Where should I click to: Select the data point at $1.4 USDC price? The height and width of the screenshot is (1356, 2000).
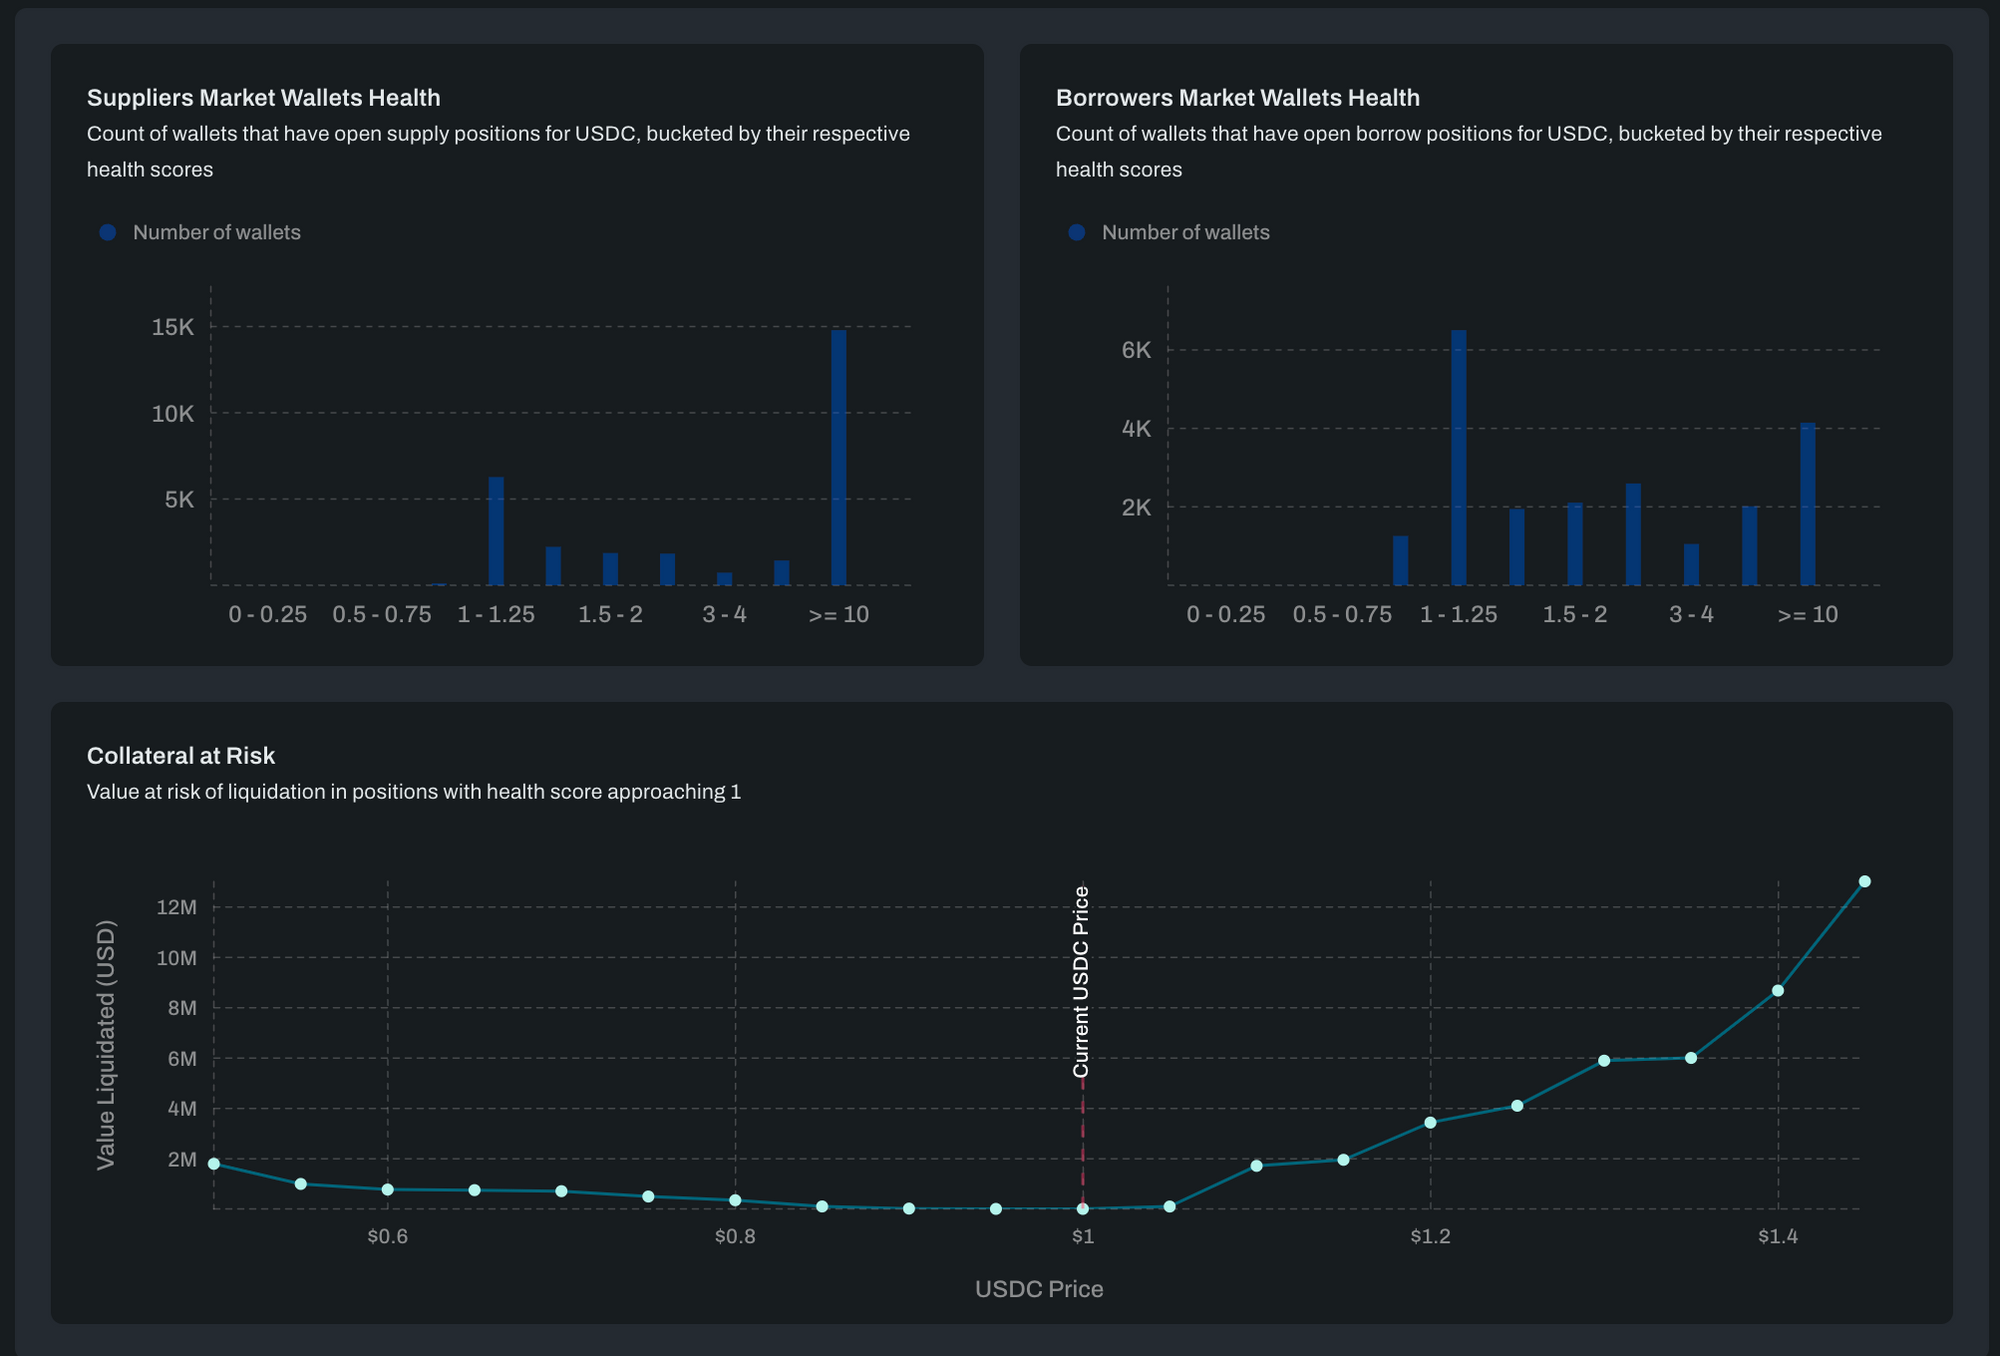tap(1778, 991)
